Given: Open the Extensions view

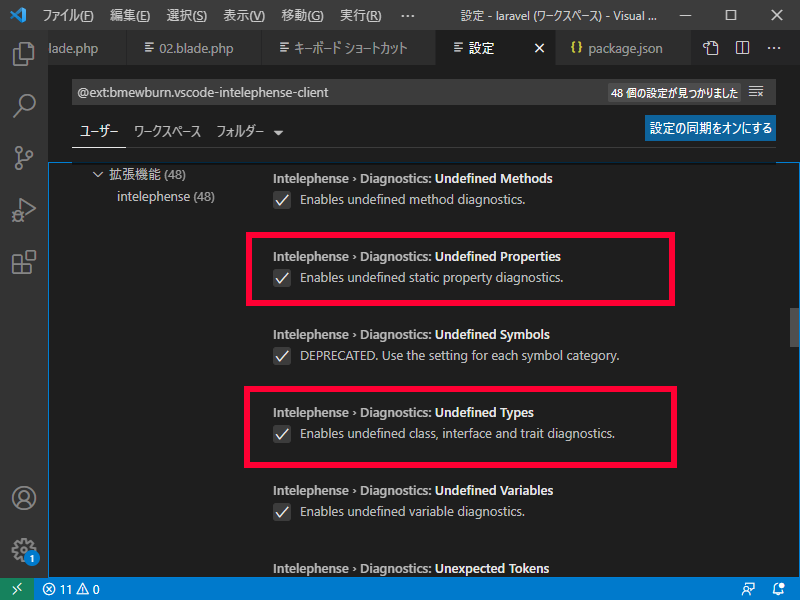Looking at the screenshot, I should (23, 262).
